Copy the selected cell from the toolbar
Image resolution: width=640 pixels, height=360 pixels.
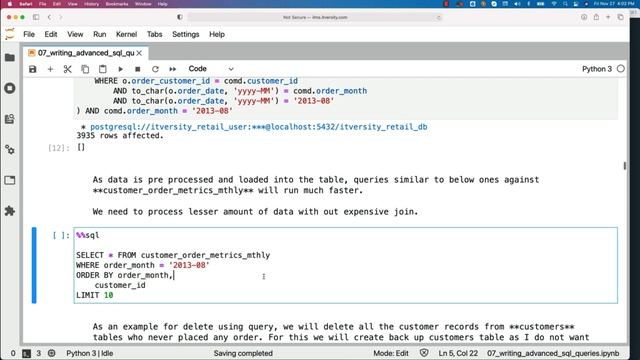[x=85, y=69]
